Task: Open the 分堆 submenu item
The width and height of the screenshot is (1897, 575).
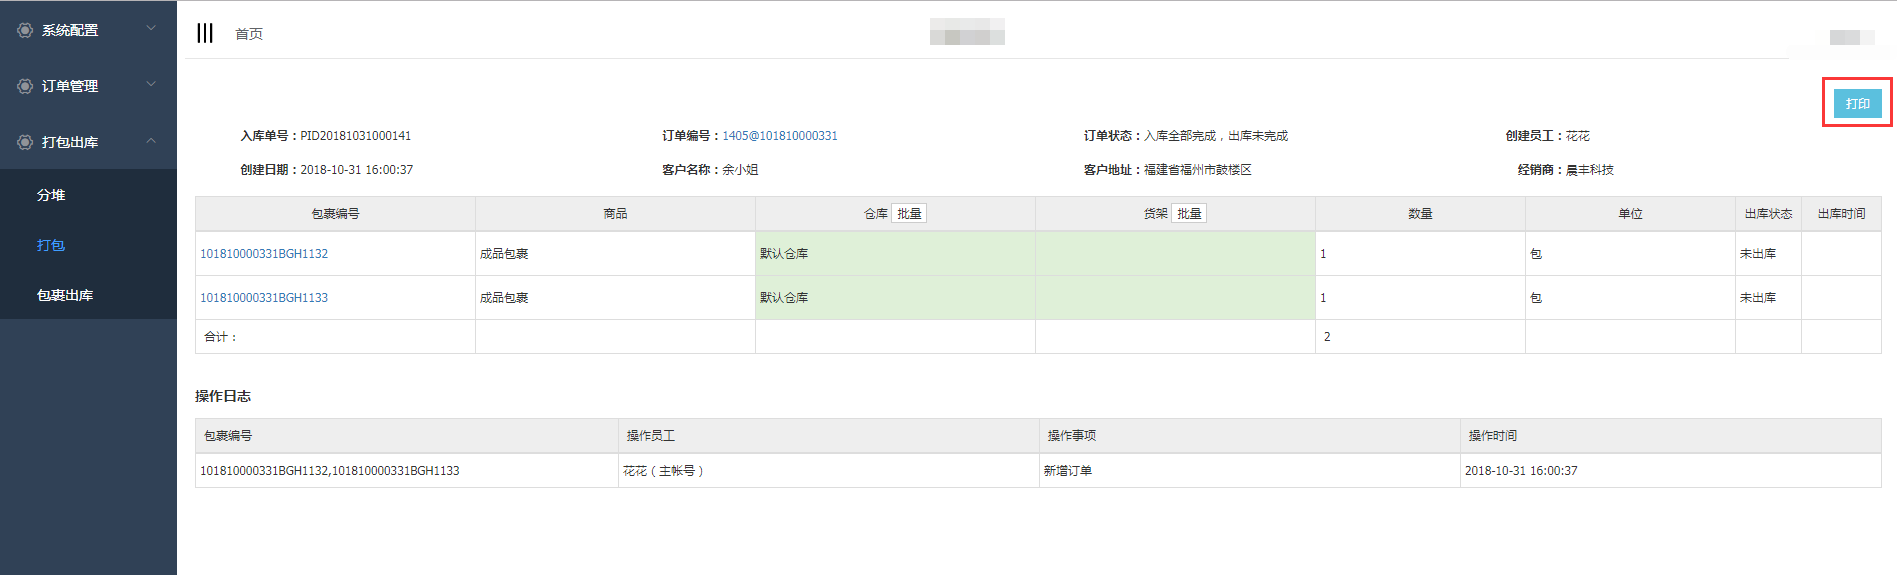Action: 51,195
